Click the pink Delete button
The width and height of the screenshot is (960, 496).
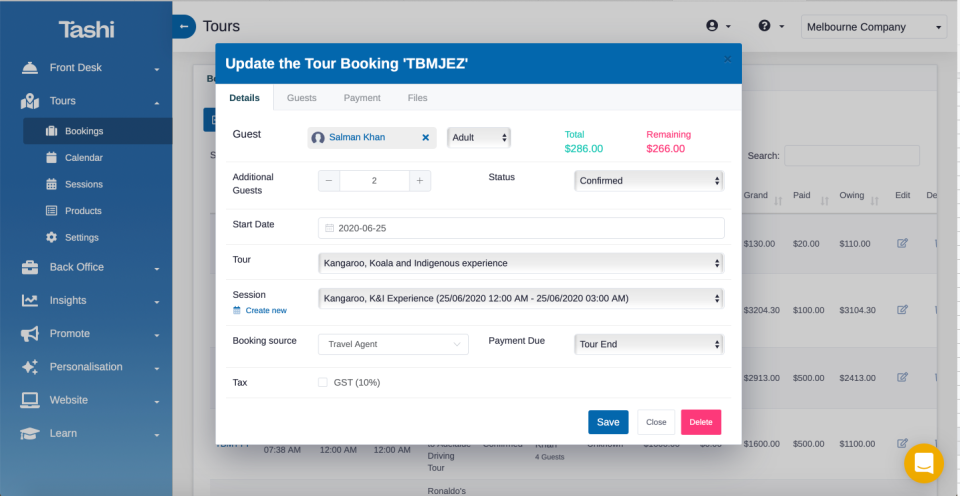point(701,423)
